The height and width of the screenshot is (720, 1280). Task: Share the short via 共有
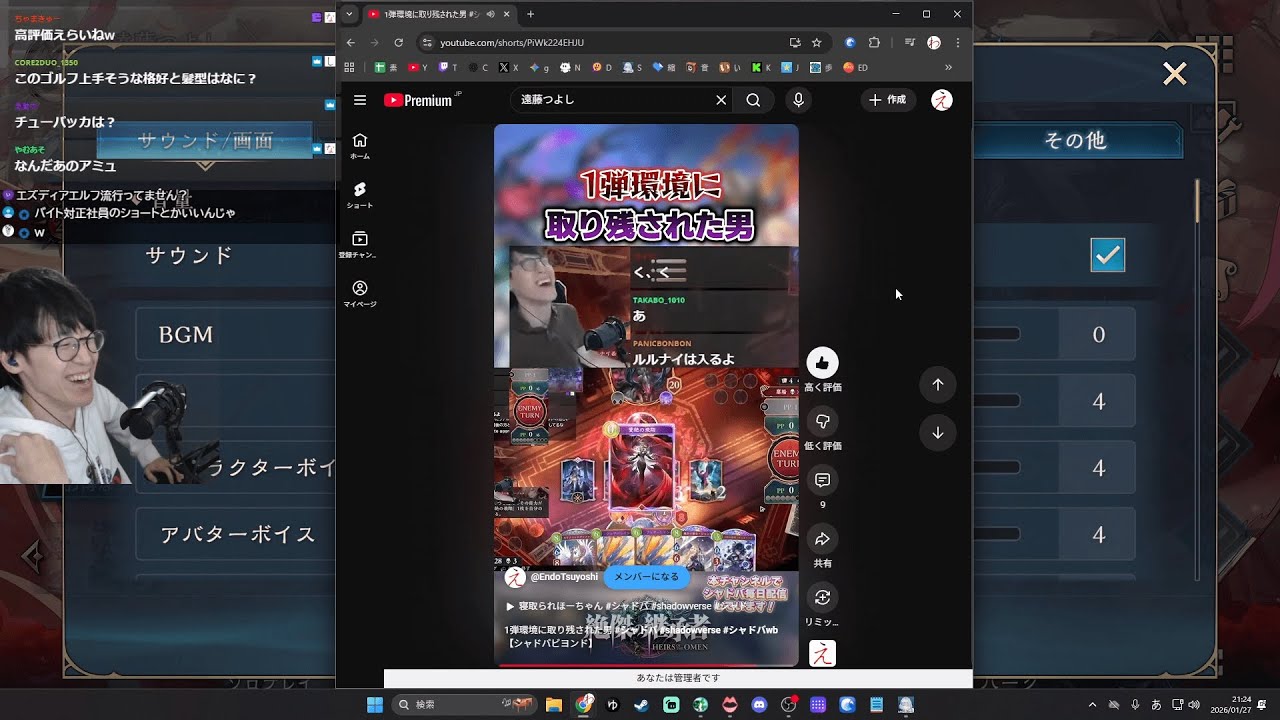tap(822, 540)
